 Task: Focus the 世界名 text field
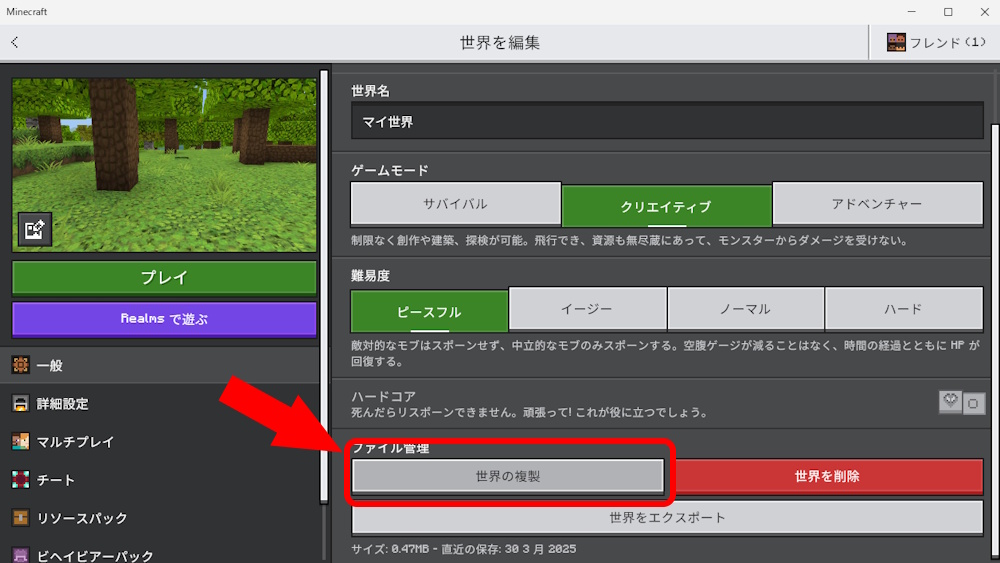click(x=667, y=121)
